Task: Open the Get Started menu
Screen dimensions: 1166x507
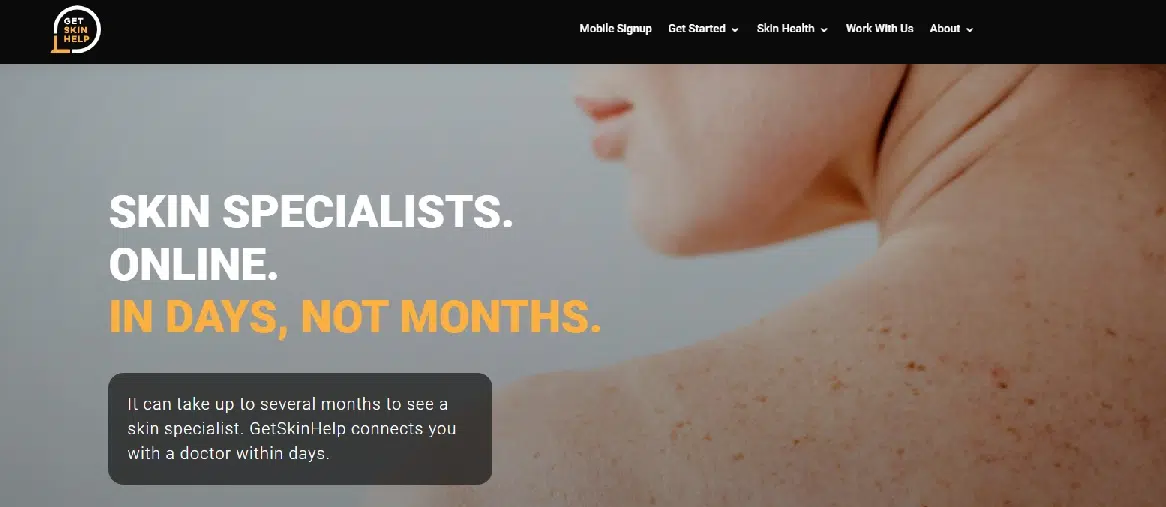Action: tap(703, 29)
